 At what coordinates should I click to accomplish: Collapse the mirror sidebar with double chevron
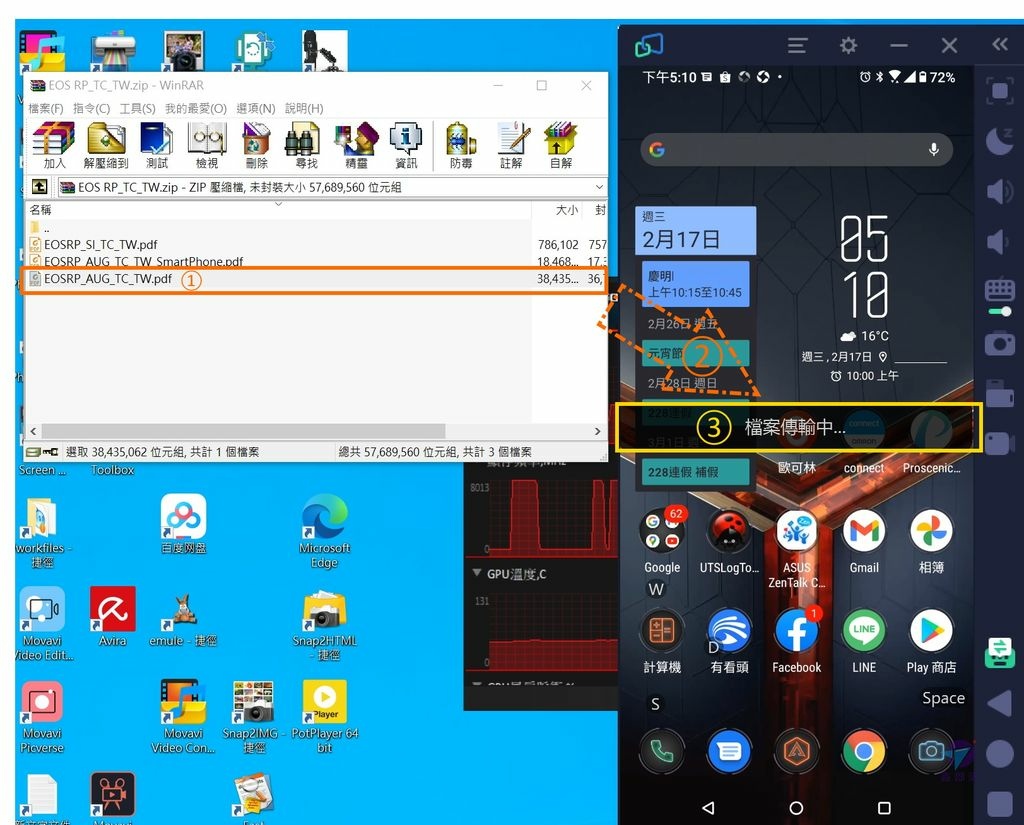[1000, 44]
